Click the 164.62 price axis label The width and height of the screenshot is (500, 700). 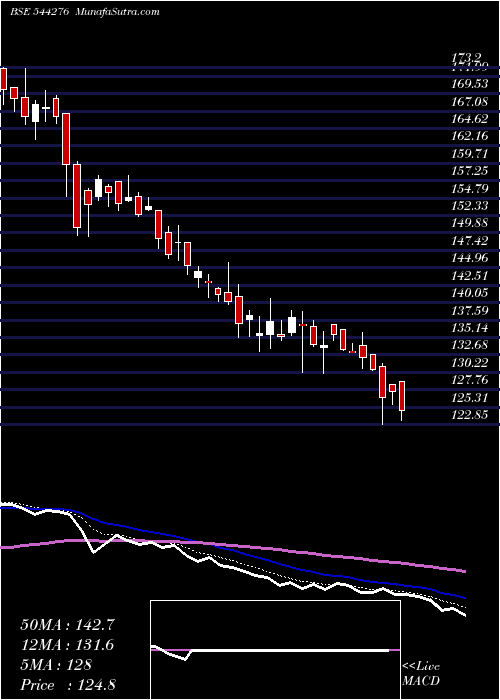coord(470,120)
